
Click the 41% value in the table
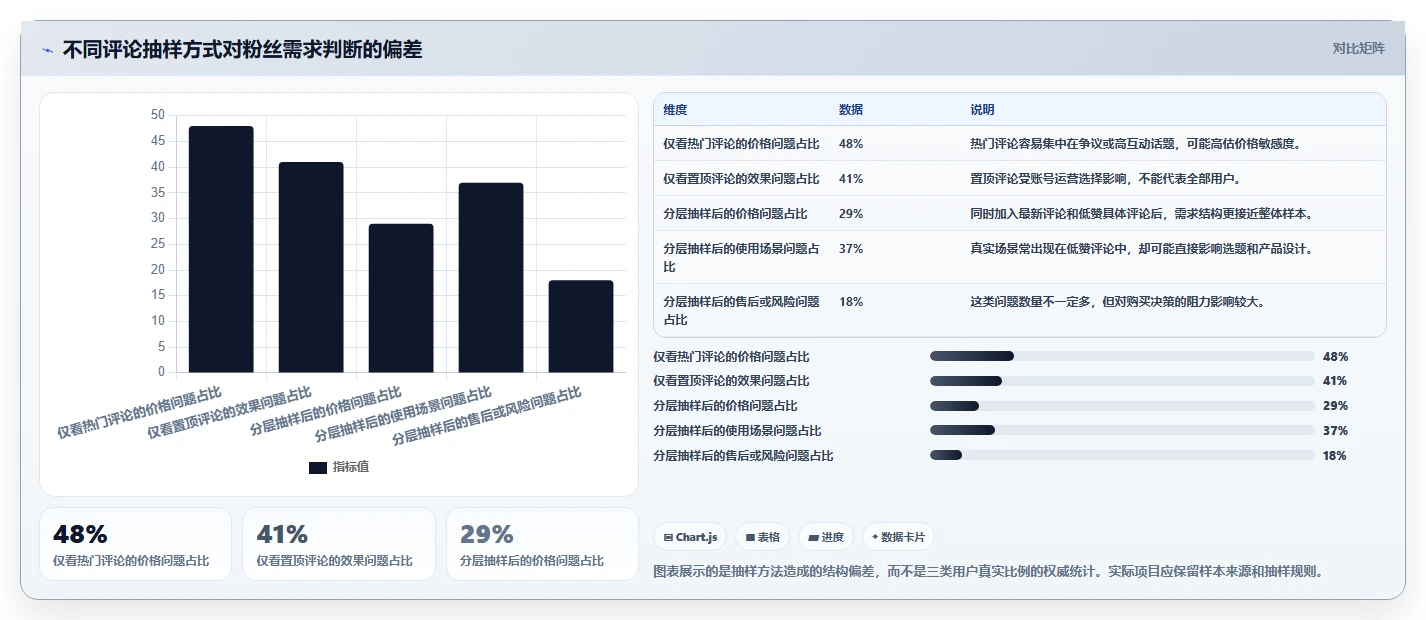pyautogui.click(x=851, y=179)
